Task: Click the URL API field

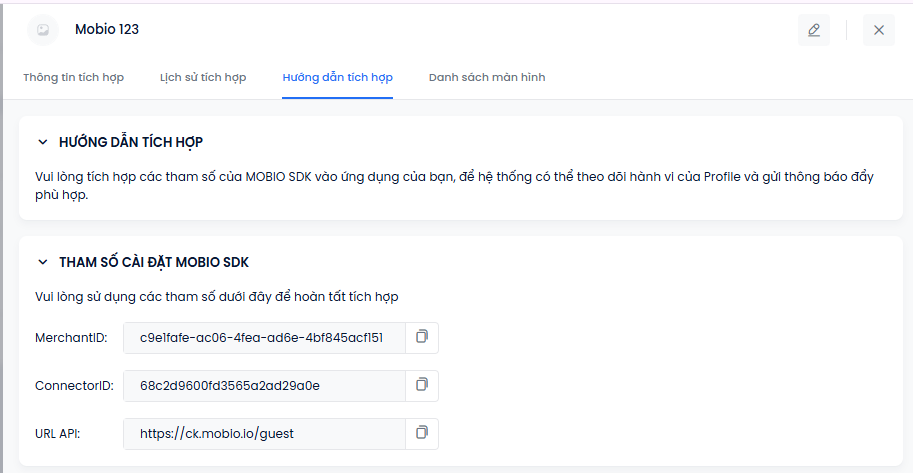Action: (264, 434)
